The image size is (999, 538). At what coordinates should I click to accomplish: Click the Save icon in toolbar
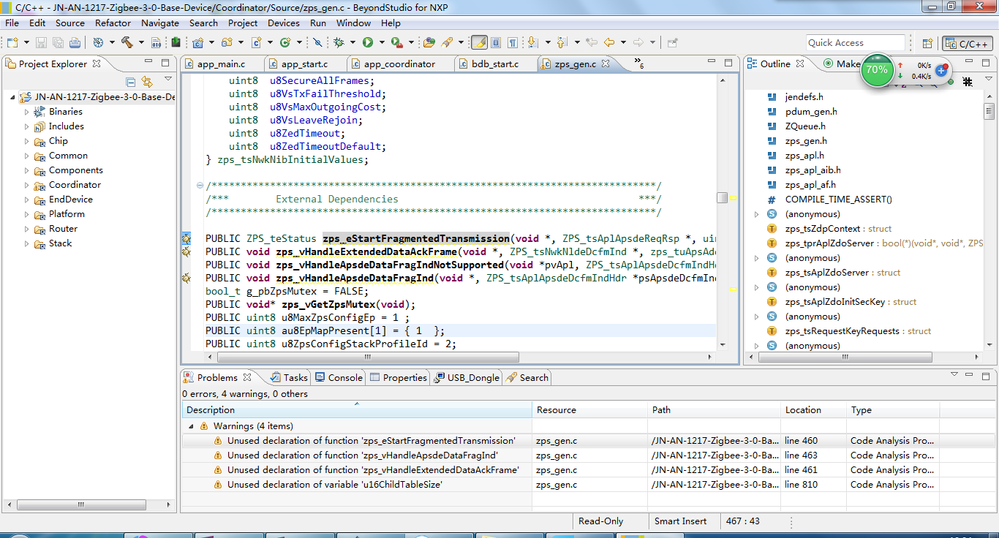click(x=41, y=43)
